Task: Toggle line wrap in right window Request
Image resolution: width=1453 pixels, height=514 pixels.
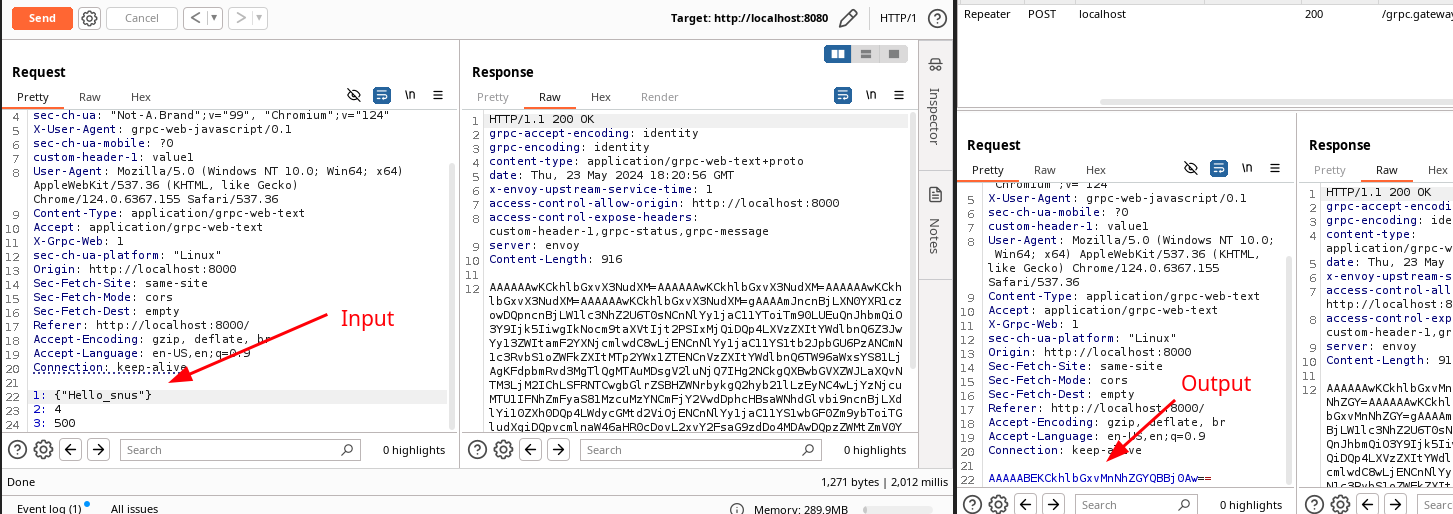Action: click(x=1219, y=168)
